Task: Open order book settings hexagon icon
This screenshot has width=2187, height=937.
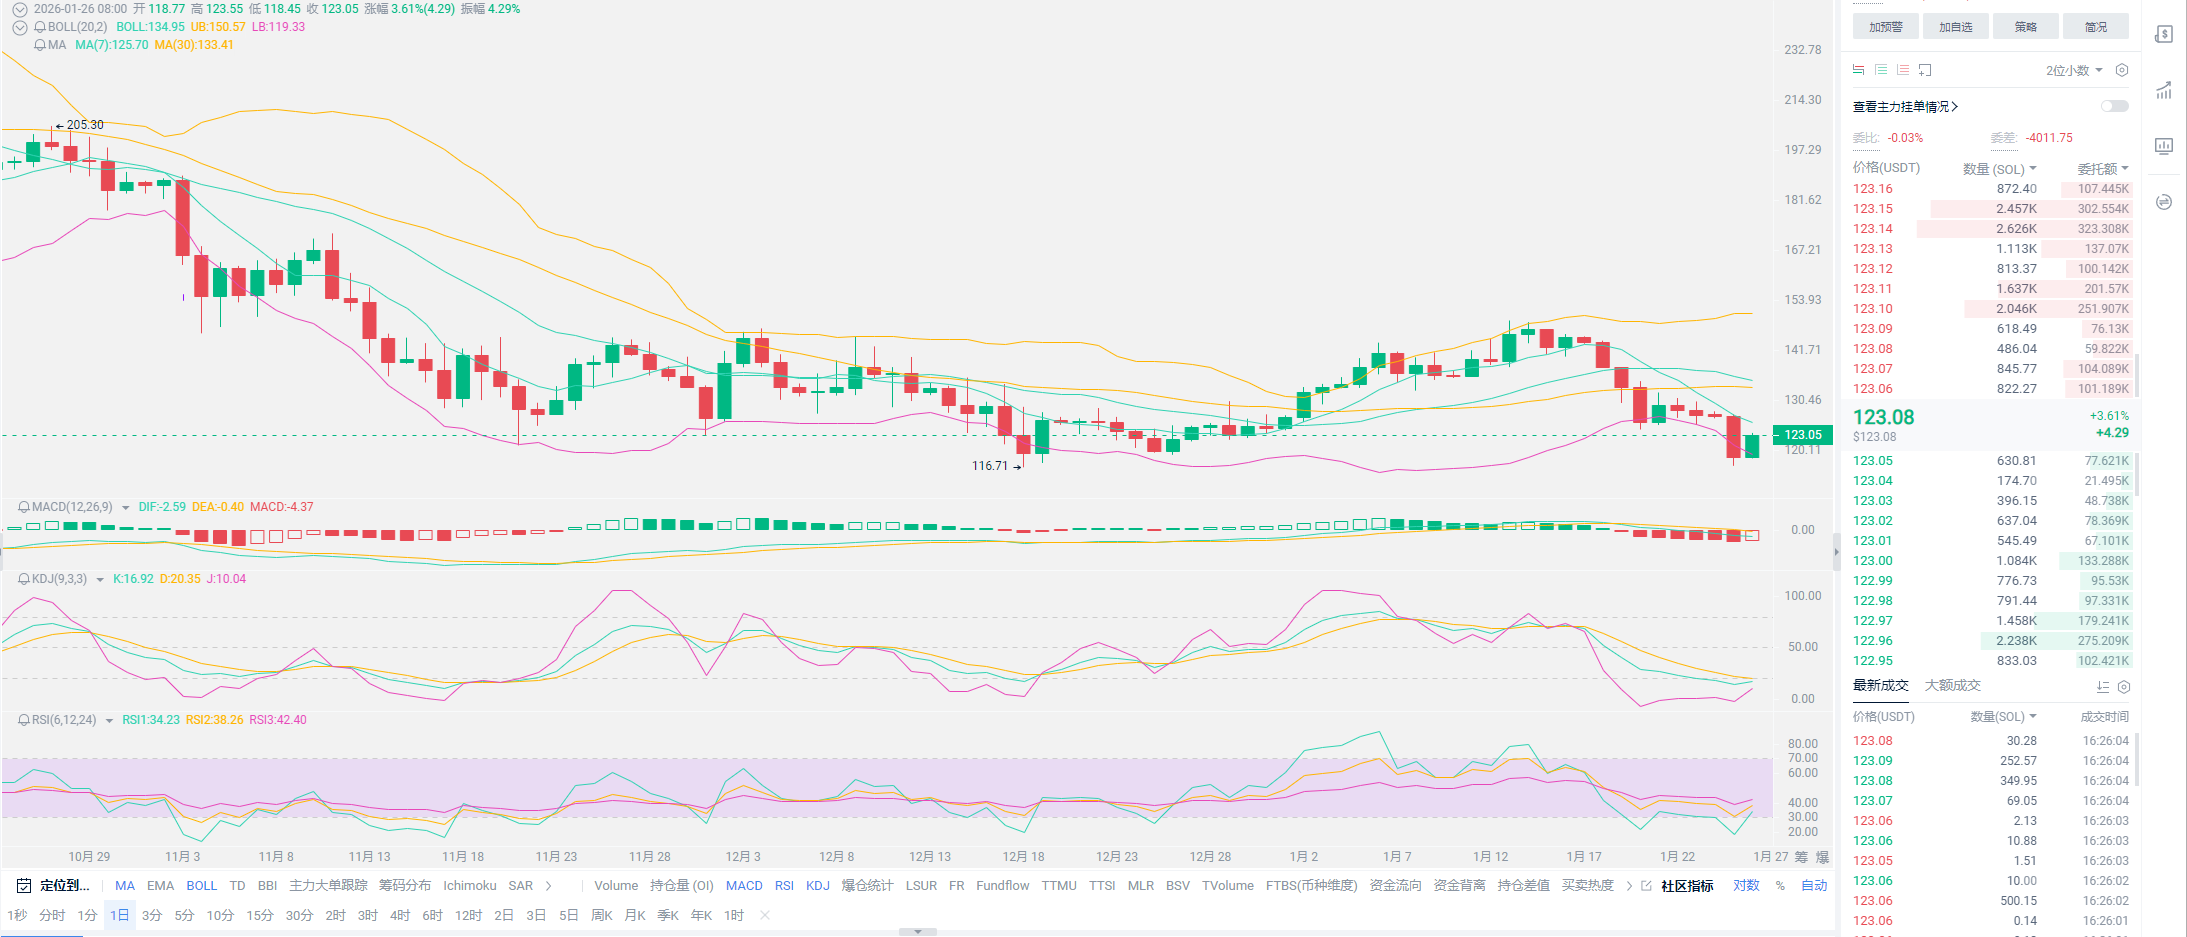Action: click(x=2122, y=70)
